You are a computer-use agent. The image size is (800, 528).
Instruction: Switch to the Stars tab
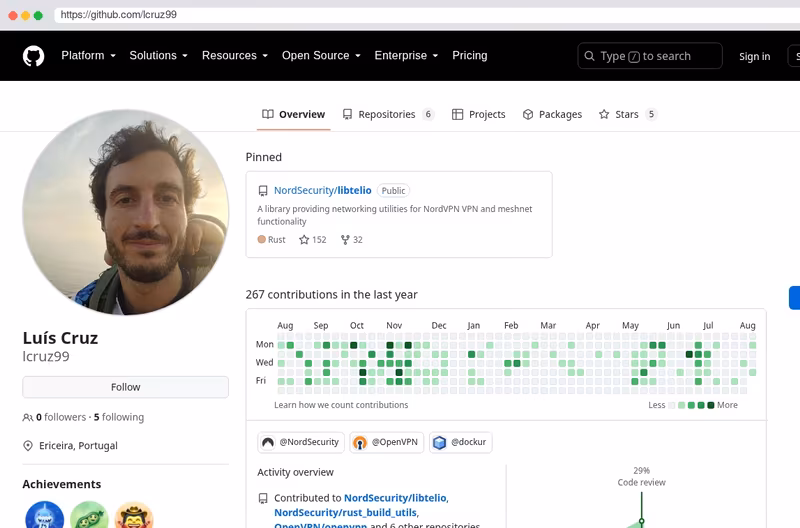[x=628, y=114]
